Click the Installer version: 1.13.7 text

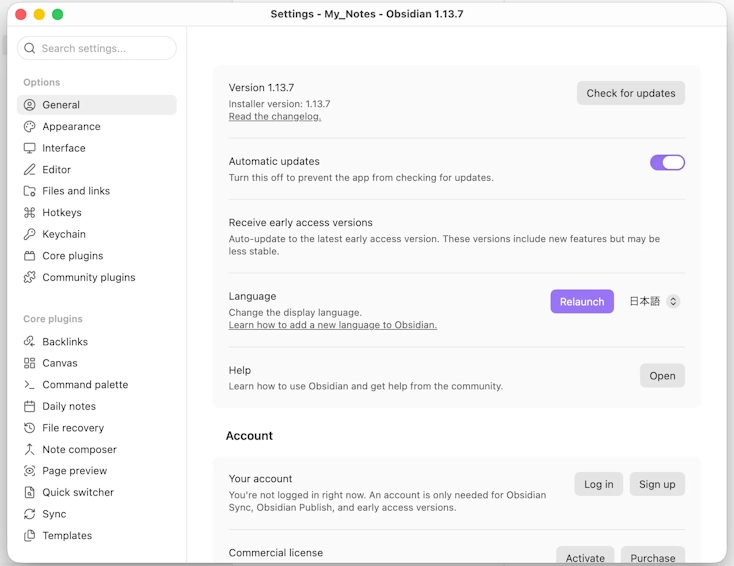(x=279, y=104)
